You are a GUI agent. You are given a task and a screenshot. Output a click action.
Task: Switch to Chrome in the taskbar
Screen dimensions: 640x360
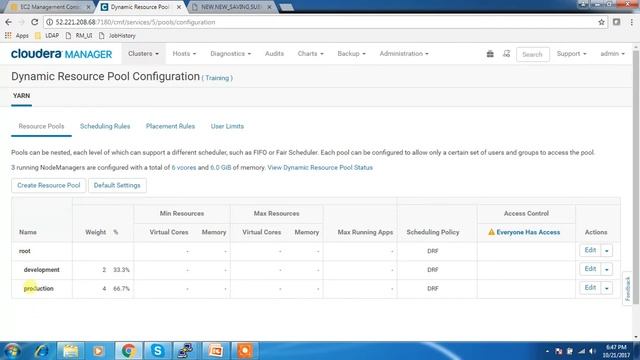coord(128,351)
